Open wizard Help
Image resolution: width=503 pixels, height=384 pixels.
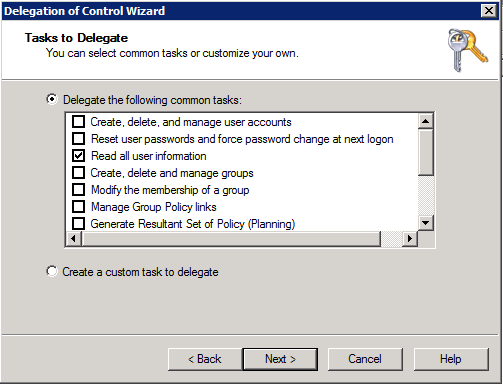[451, 359]
